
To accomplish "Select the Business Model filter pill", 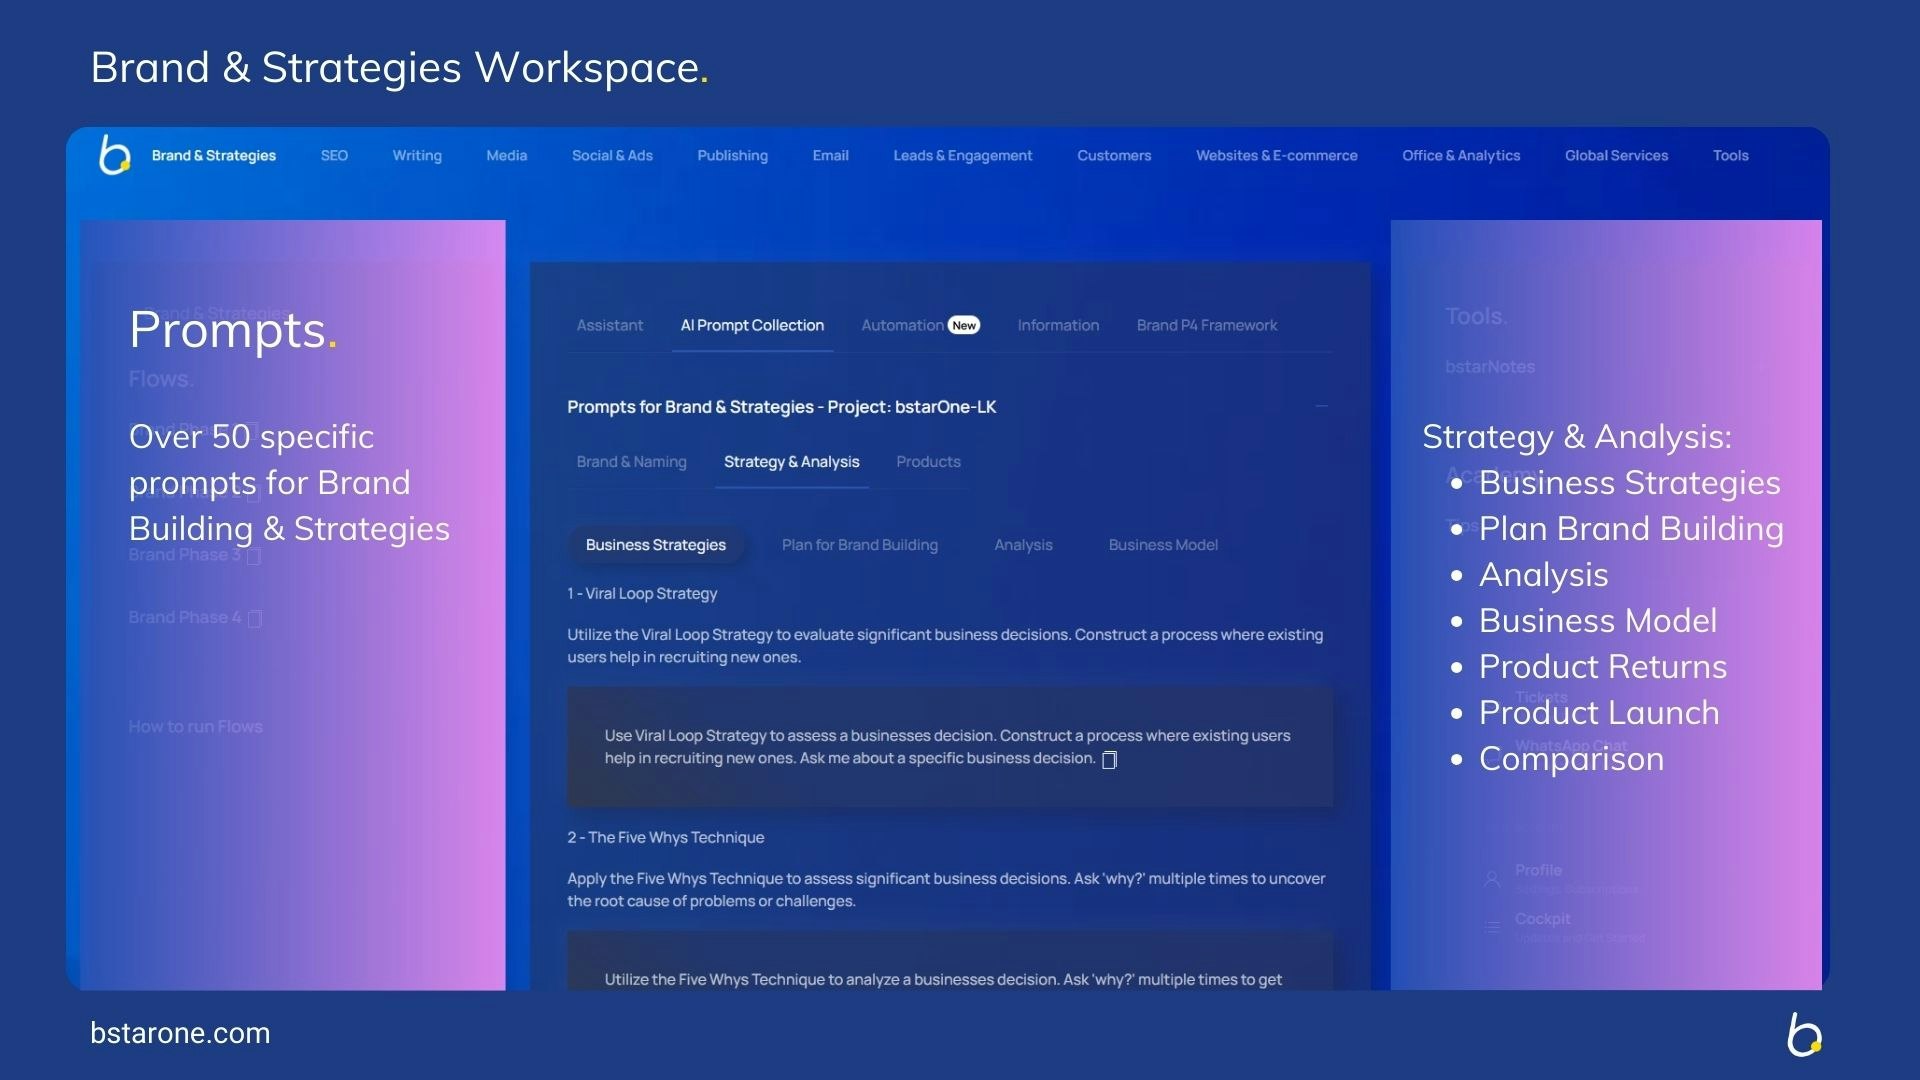I will coord(1162,545).
